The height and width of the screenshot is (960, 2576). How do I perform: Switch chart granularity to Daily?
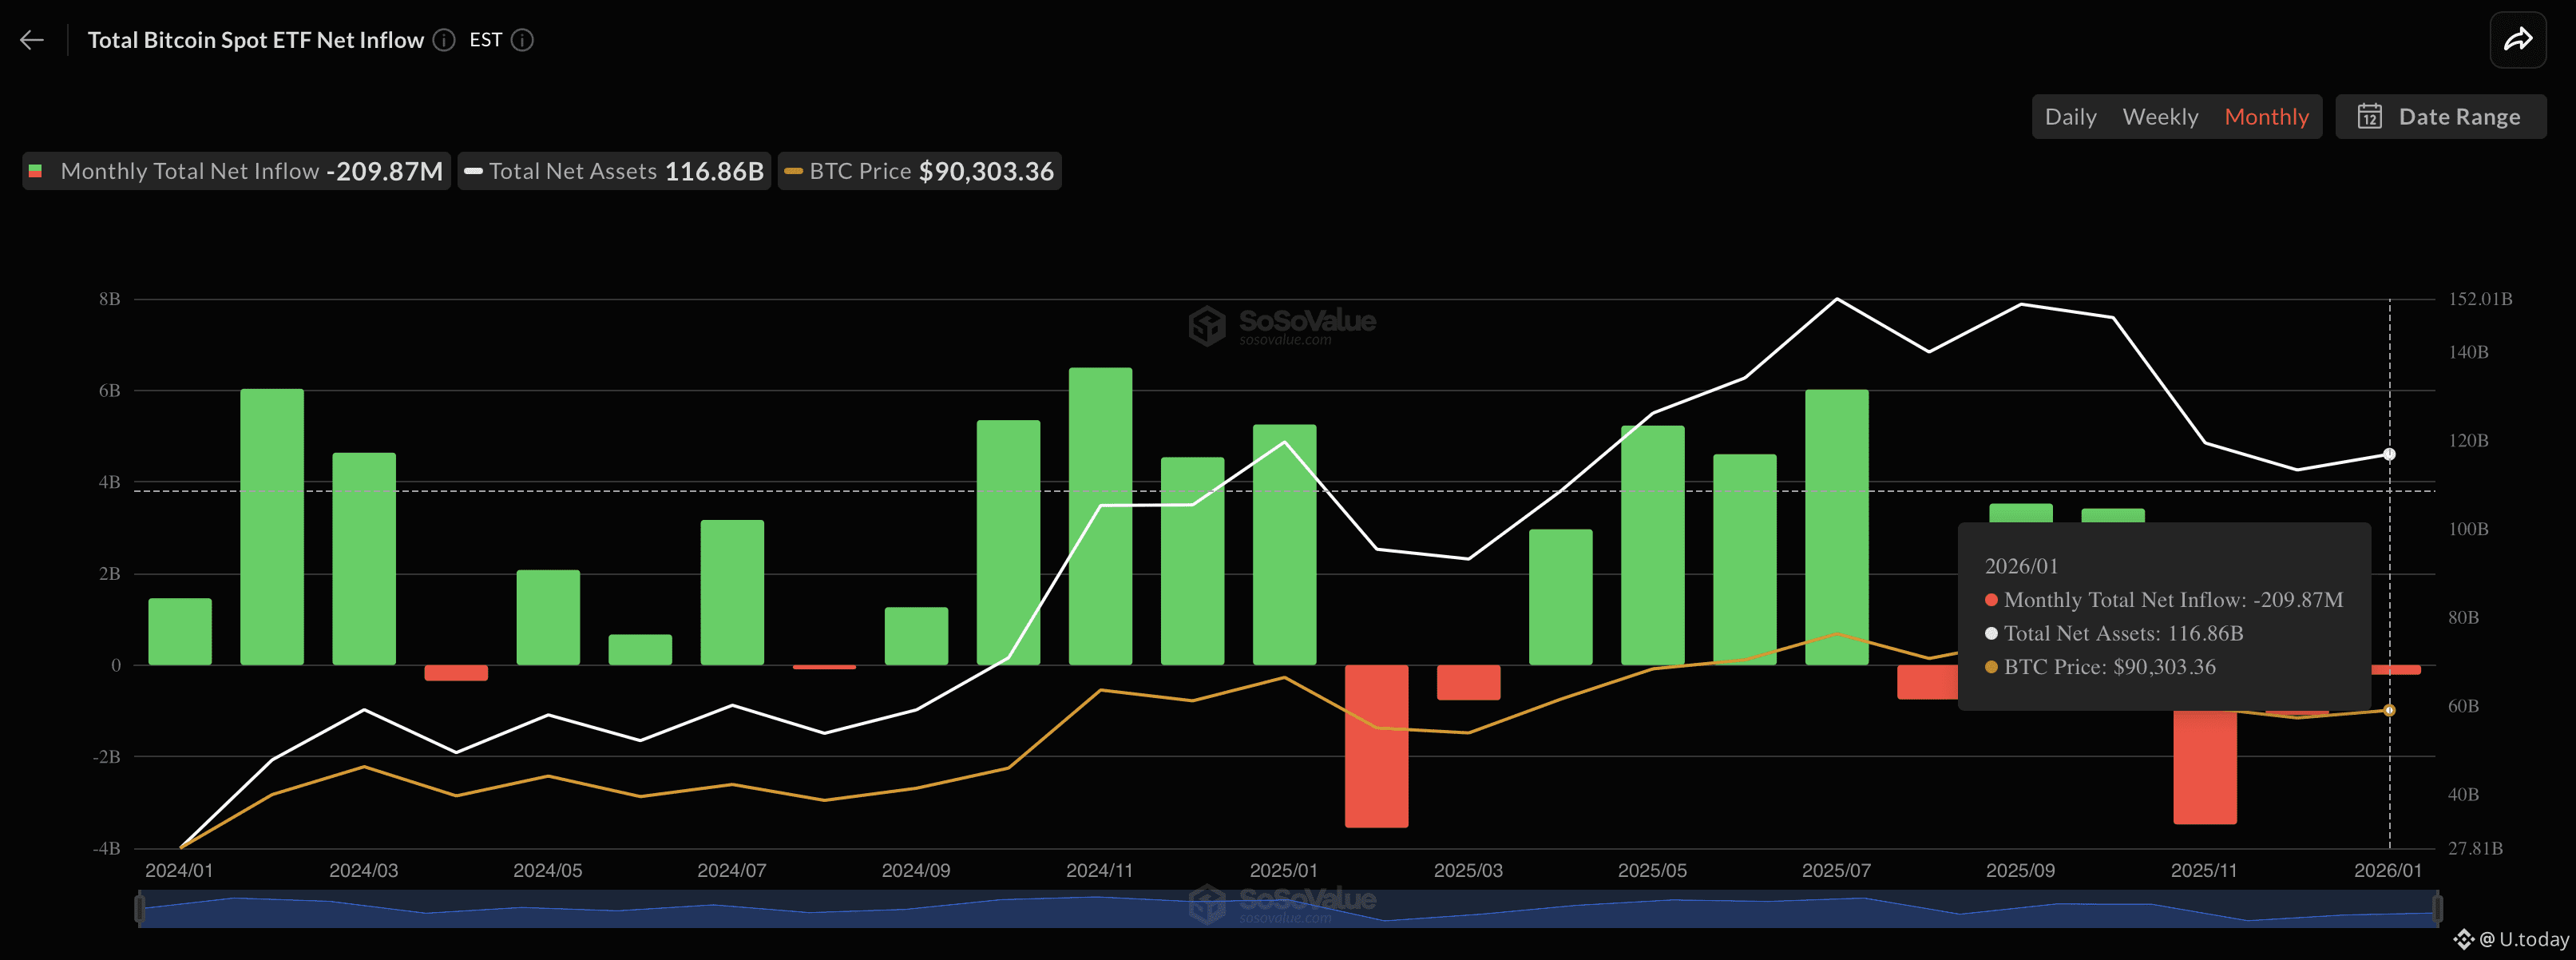click(2071, 116)
